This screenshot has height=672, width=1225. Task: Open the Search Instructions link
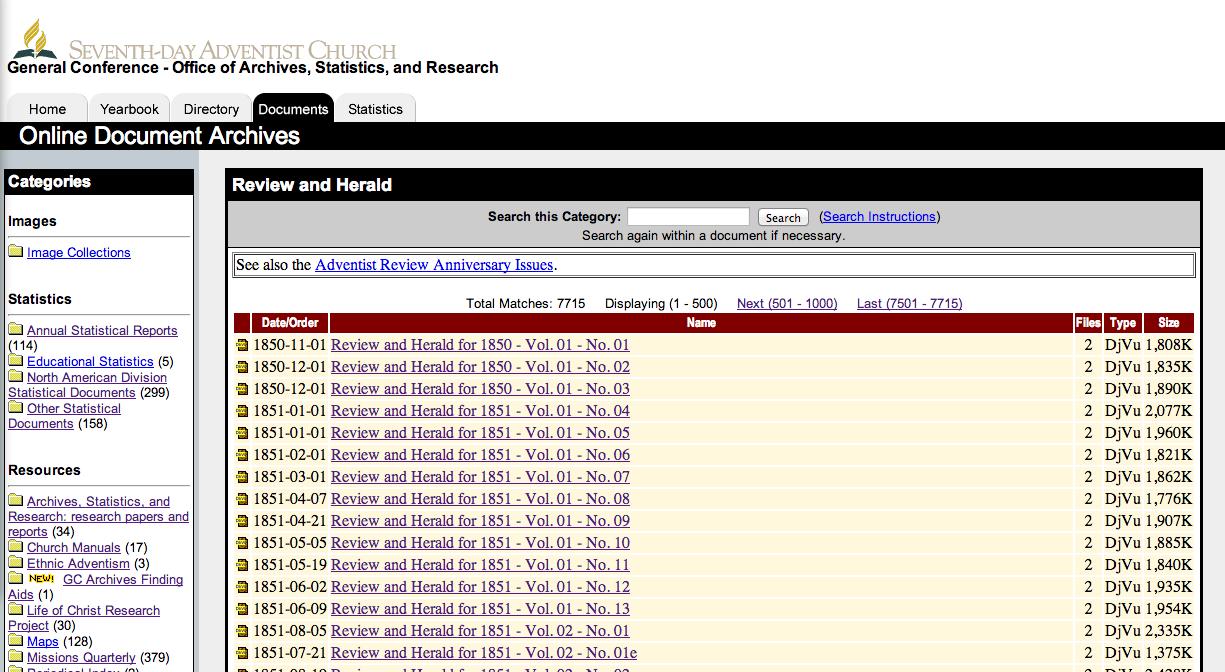pos(879,216)
